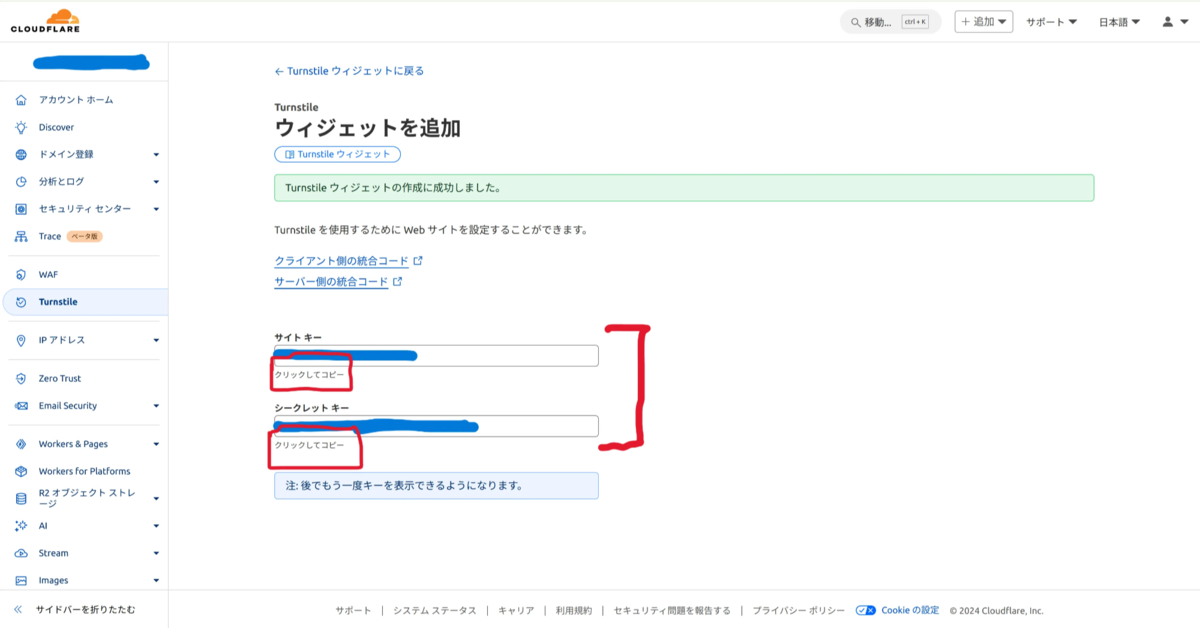Click the Turnstile sidebar icon
This screenshot has height=628, width=1200.
(x=21, y=302)
